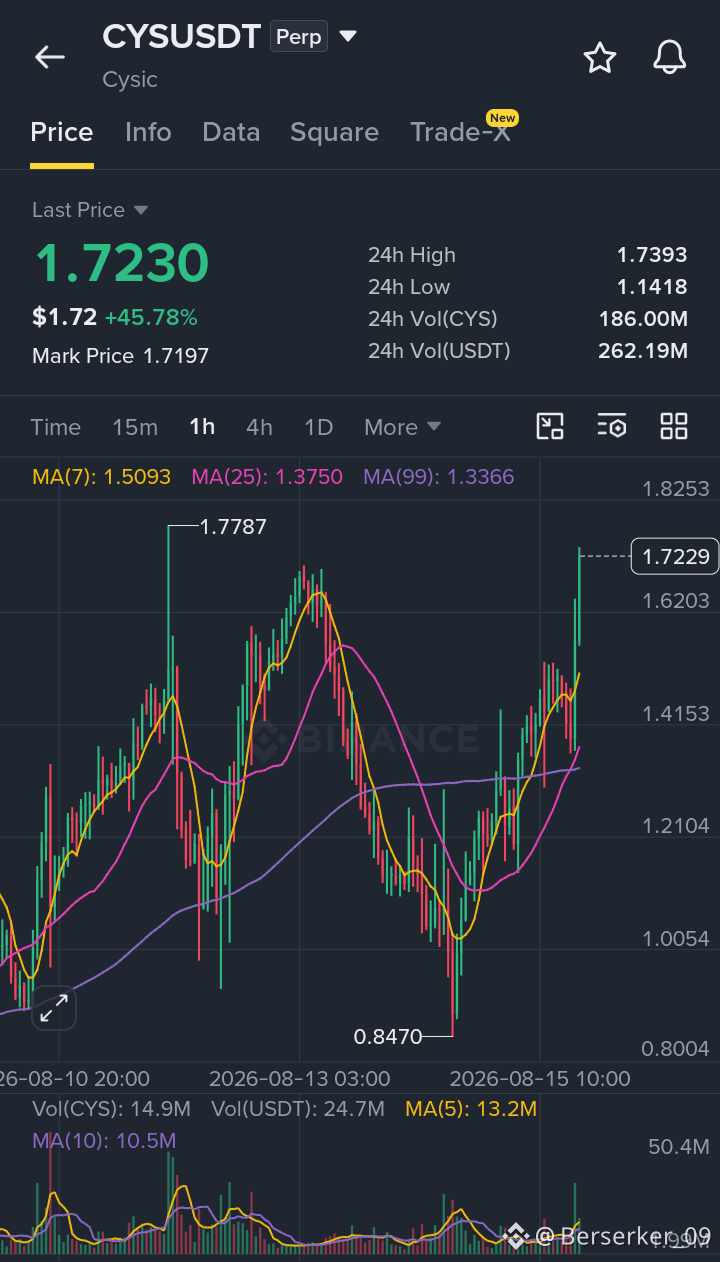The width and height of the screenshot is (720, 1262).
Task: Tap the volume MA(10): 10.5M label
Action: (x=104, y=1140)
